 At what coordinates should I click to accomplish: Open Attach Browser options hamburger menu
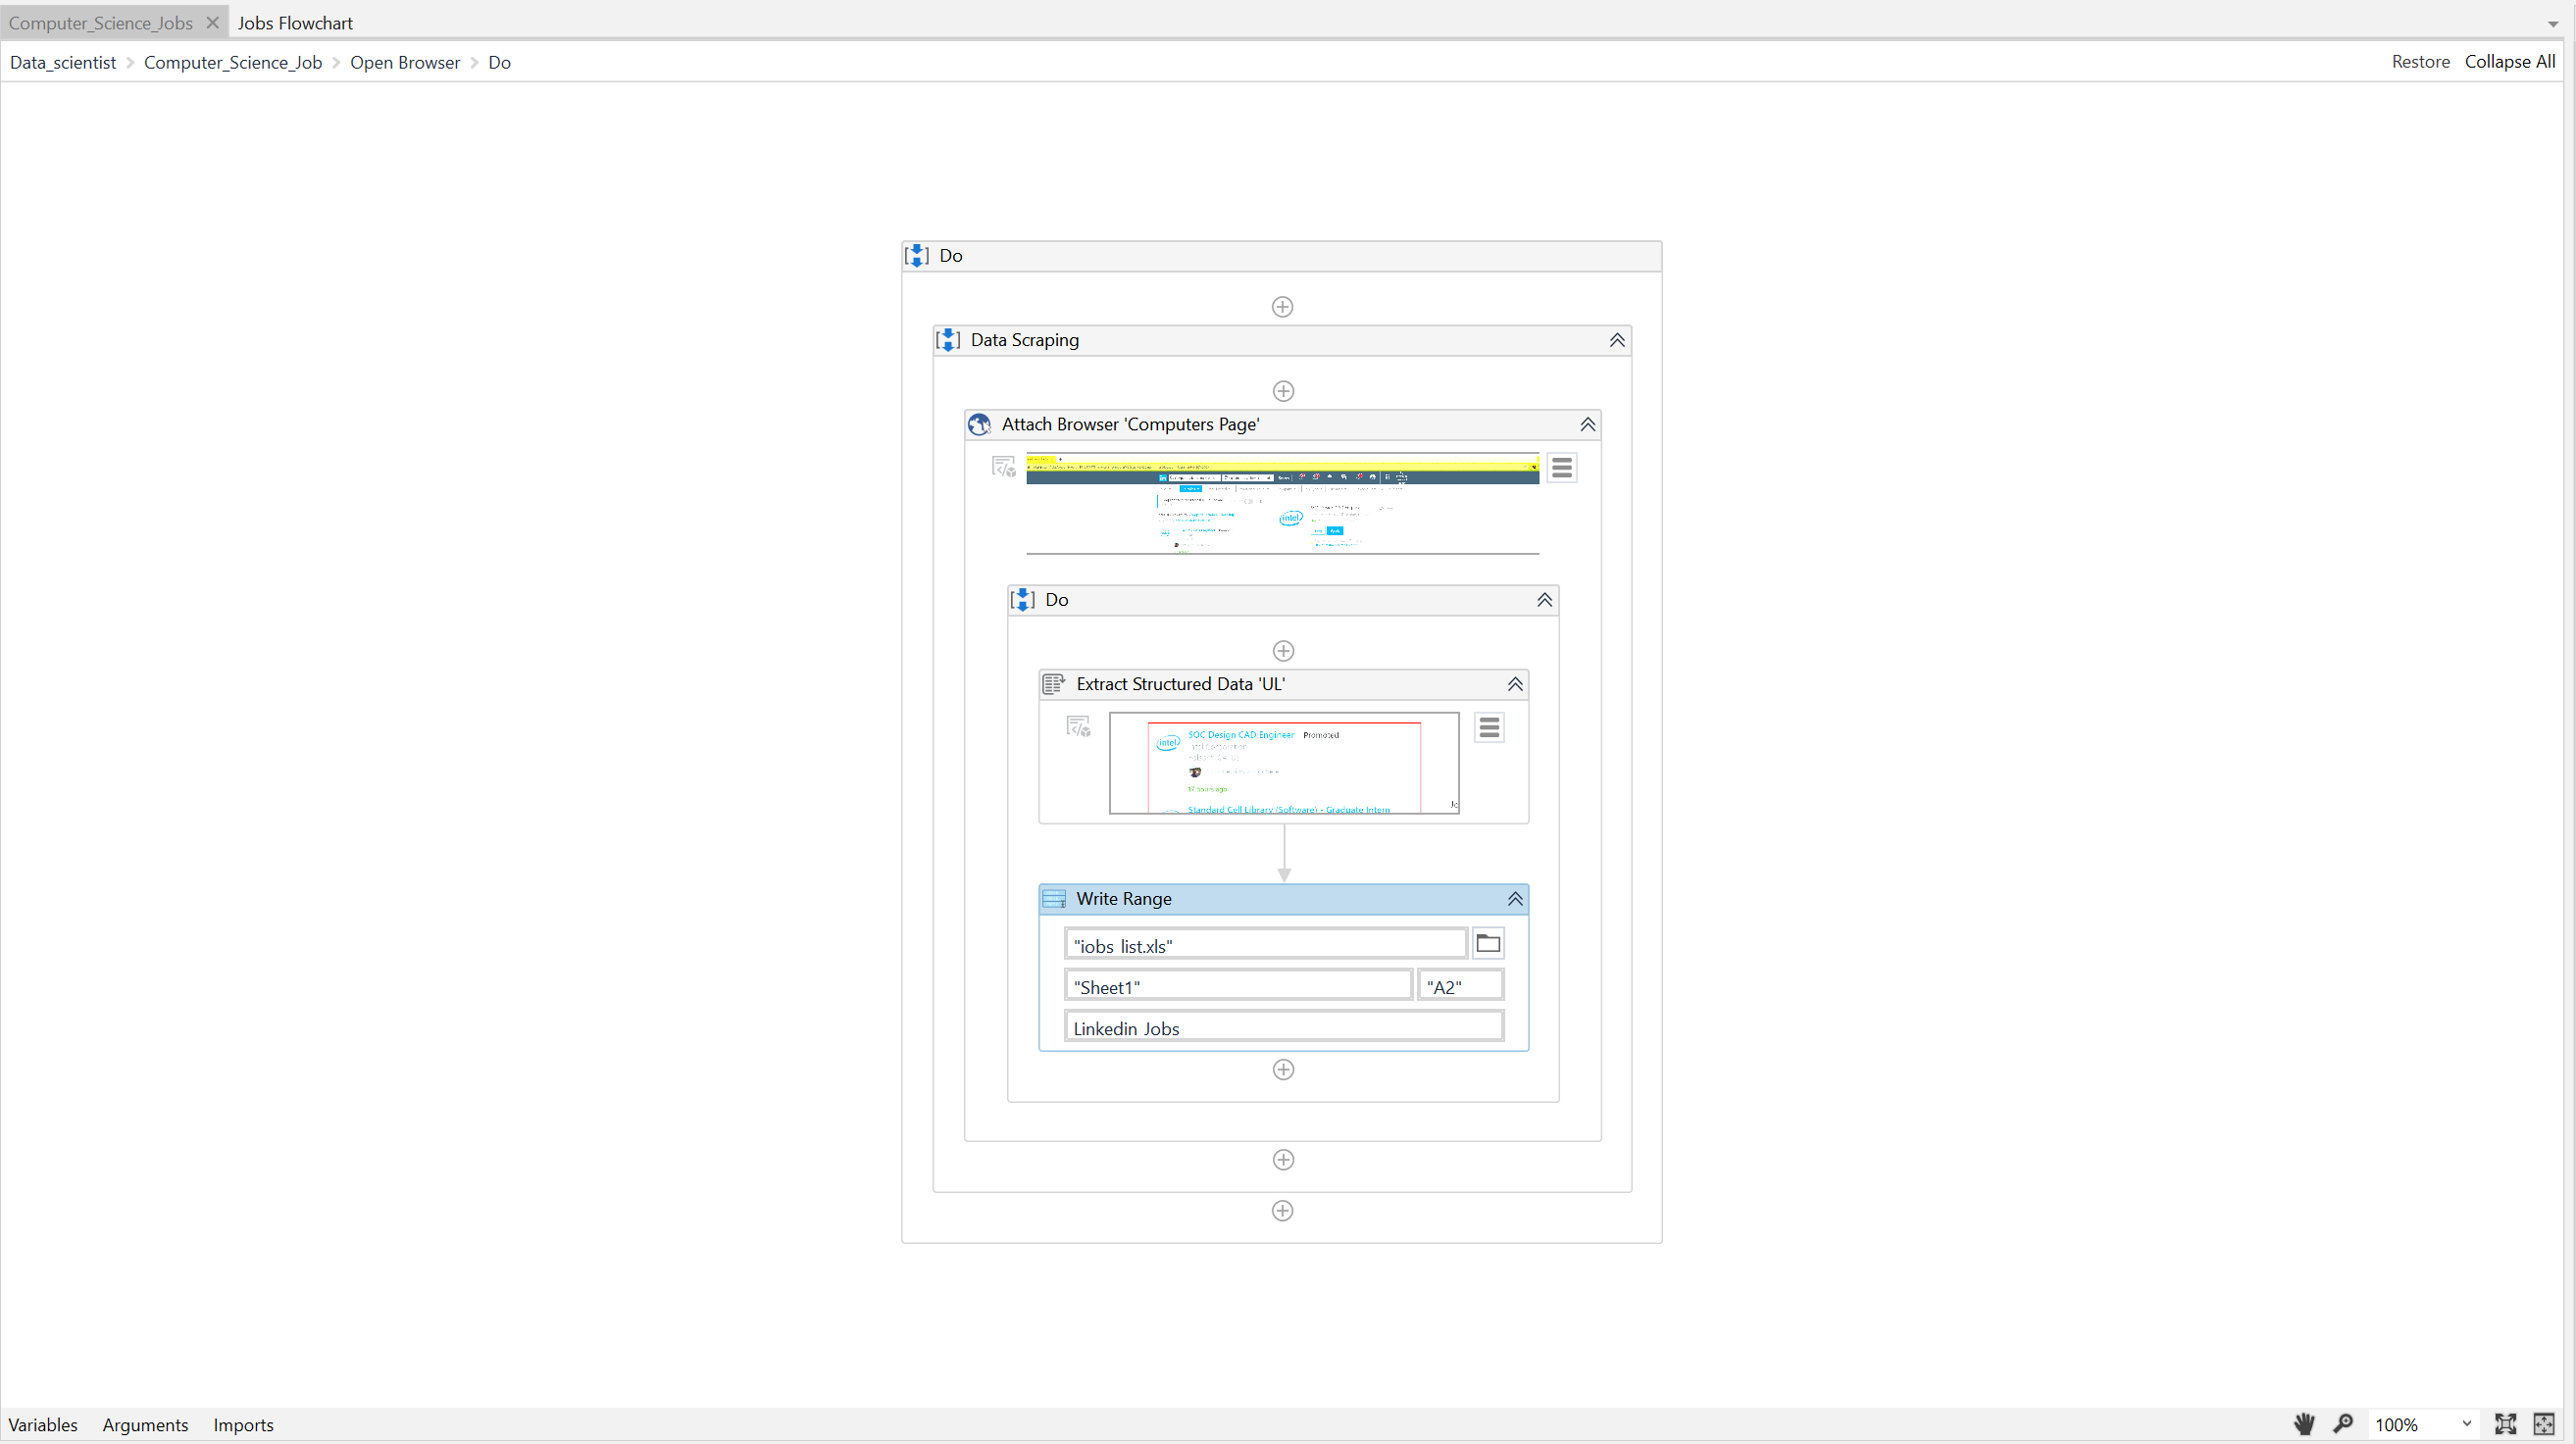click(x=1561, y=467)
